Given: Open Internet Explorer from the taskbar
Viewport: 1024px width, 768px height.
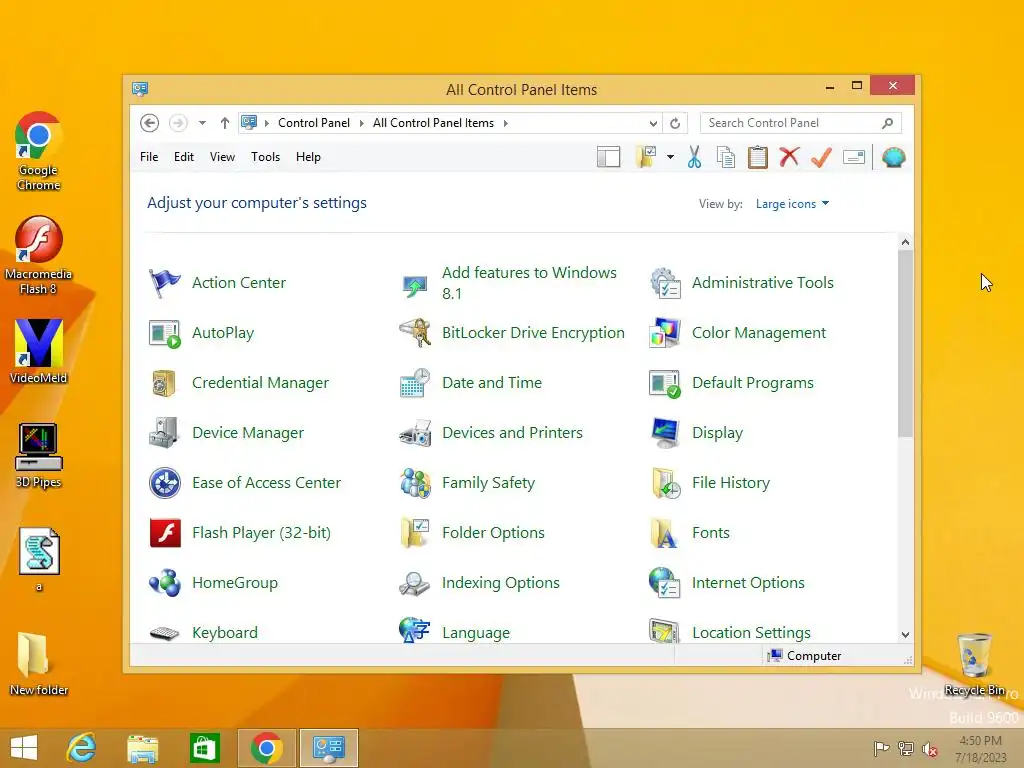Looking at the screenshot, I should coord(82,748).
